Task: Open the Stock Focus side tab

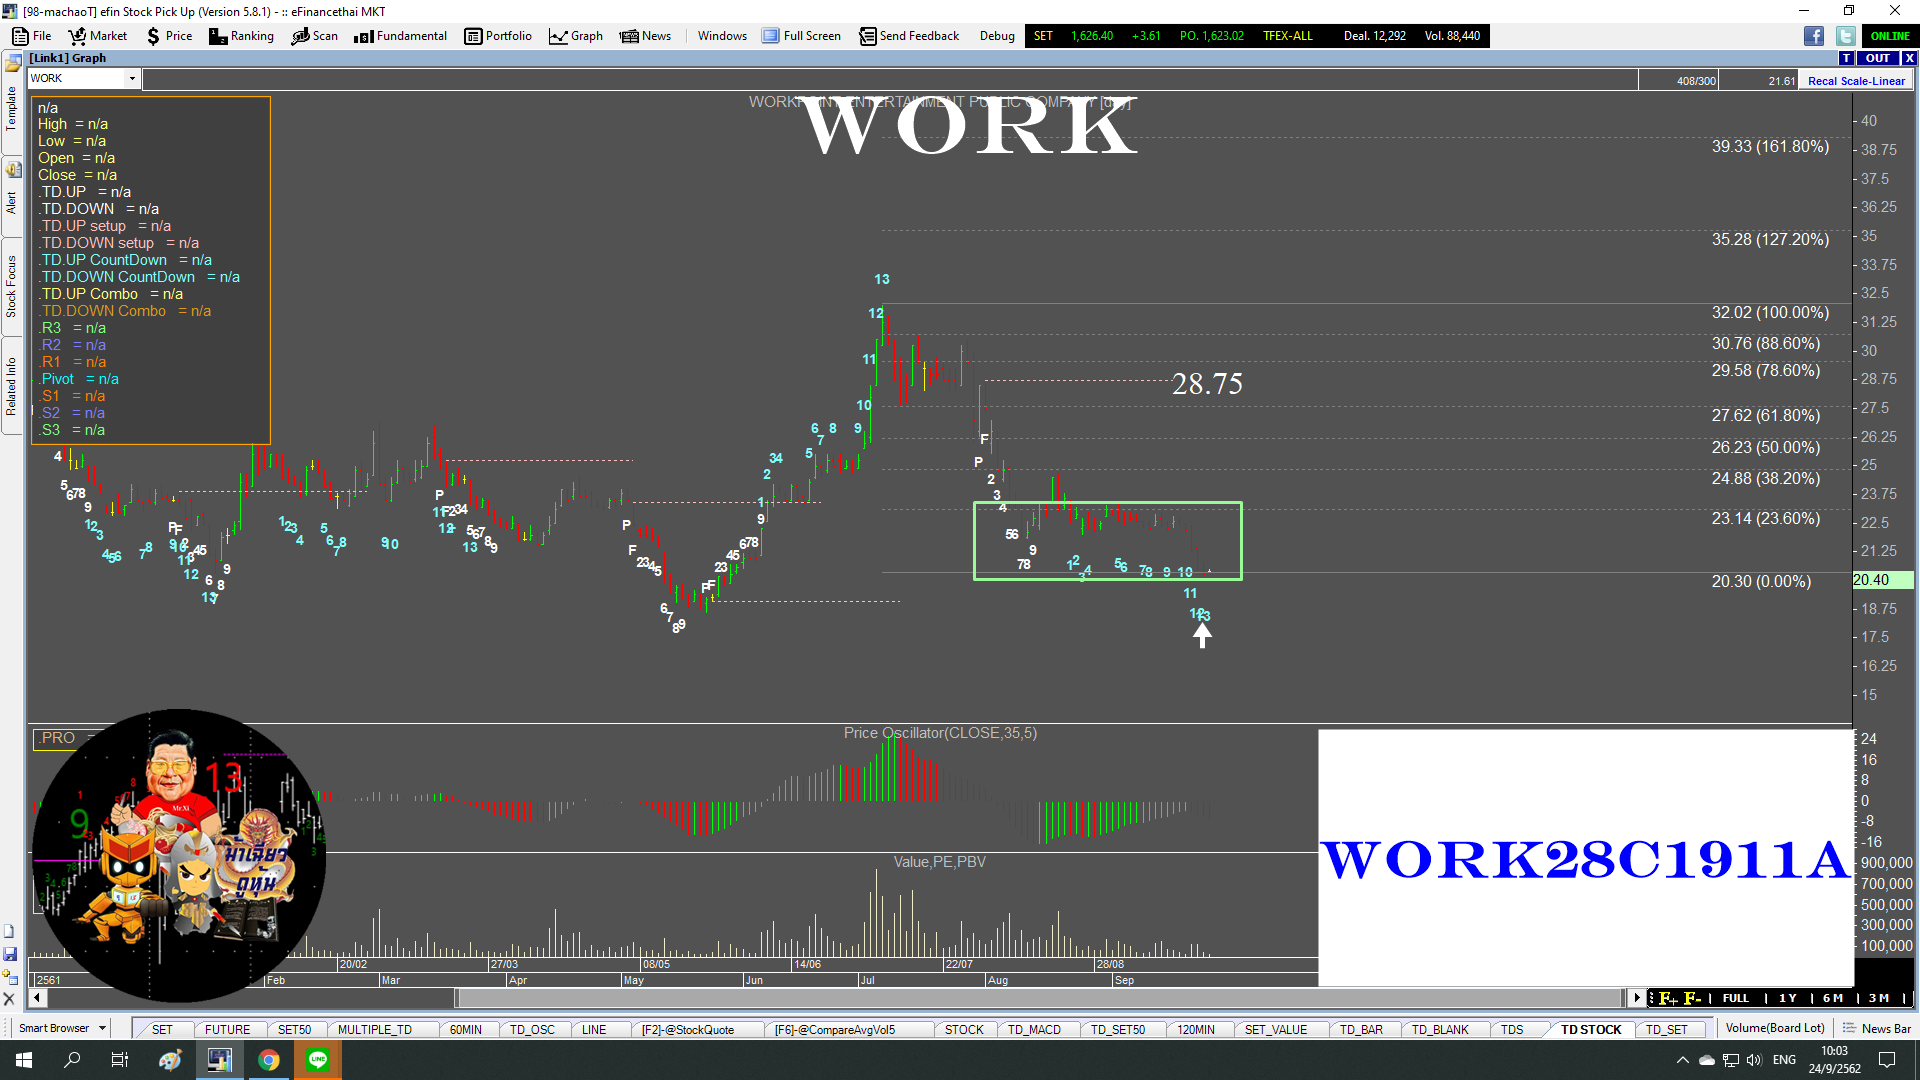Action: point(12,286)
